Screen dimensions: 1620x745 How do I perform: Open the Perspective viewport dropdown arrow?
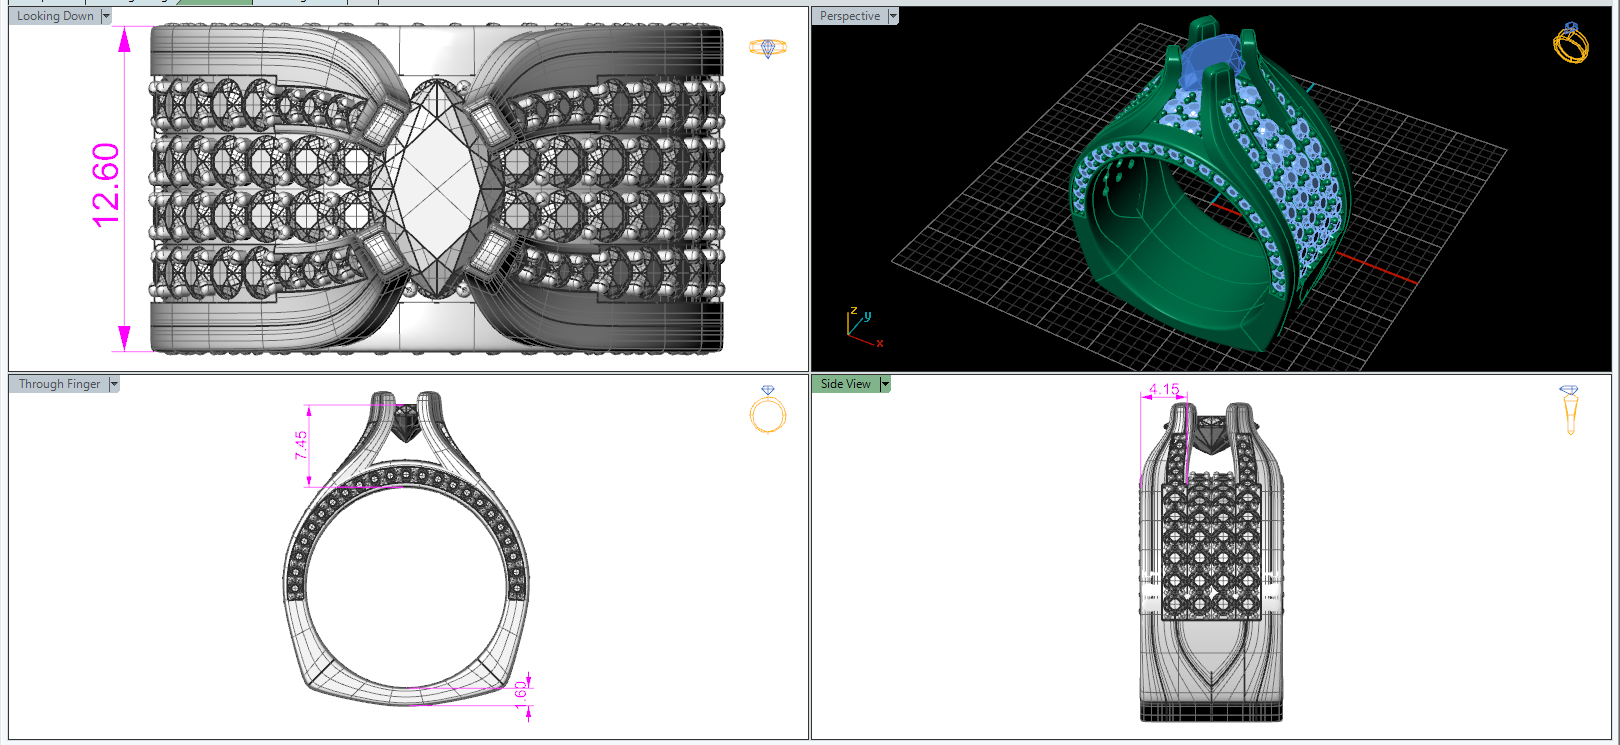click(x=893, y=16)
